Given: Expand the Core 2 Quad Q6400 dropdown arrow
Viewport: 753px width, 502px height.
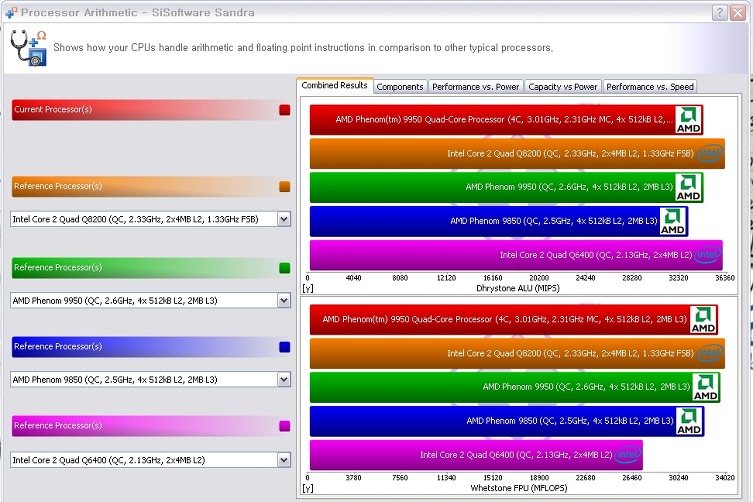Looking at the screenshot, I should [x=284, y=460].
